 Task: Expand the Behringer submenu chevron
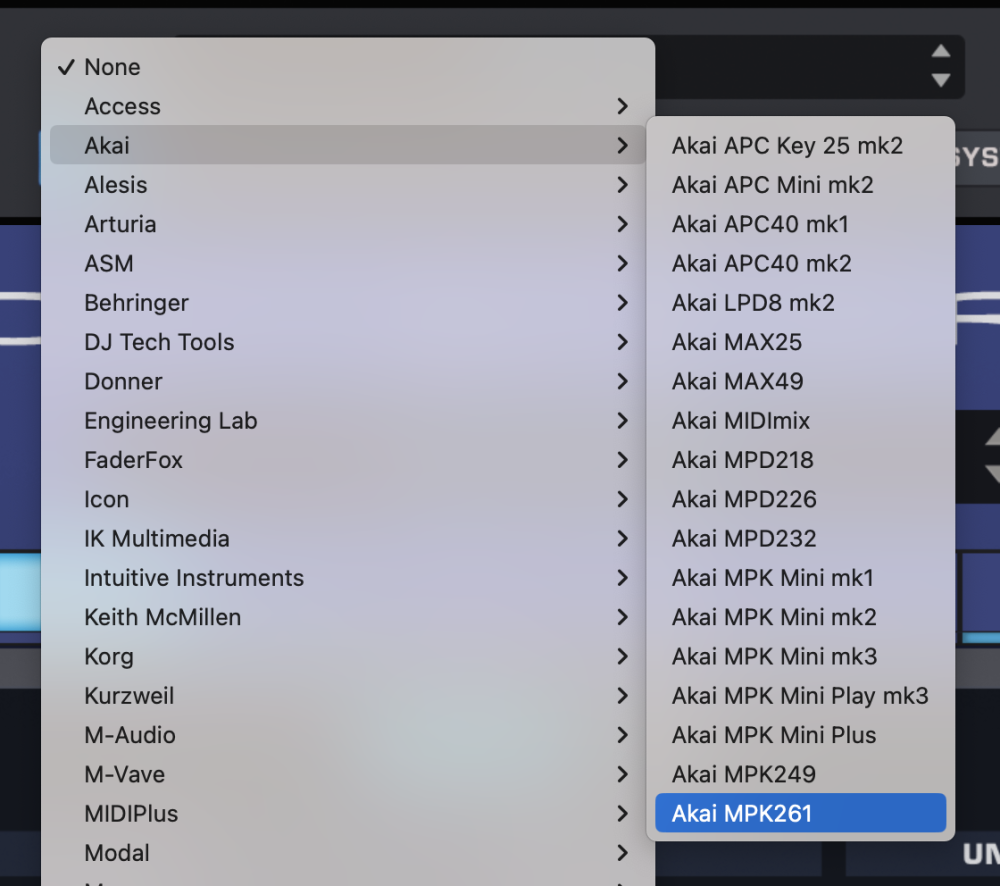click(x=622, y=303)
